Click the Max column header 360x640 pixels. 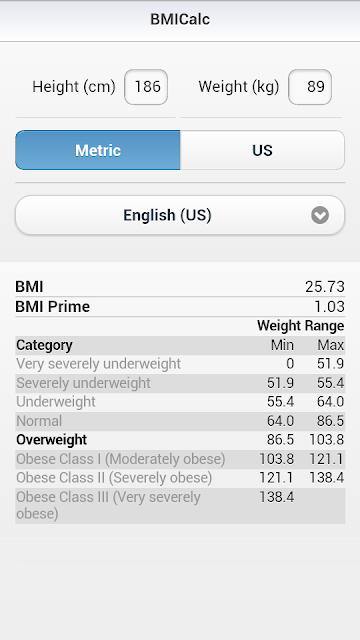pyautogui.click(x=331, y=345)
